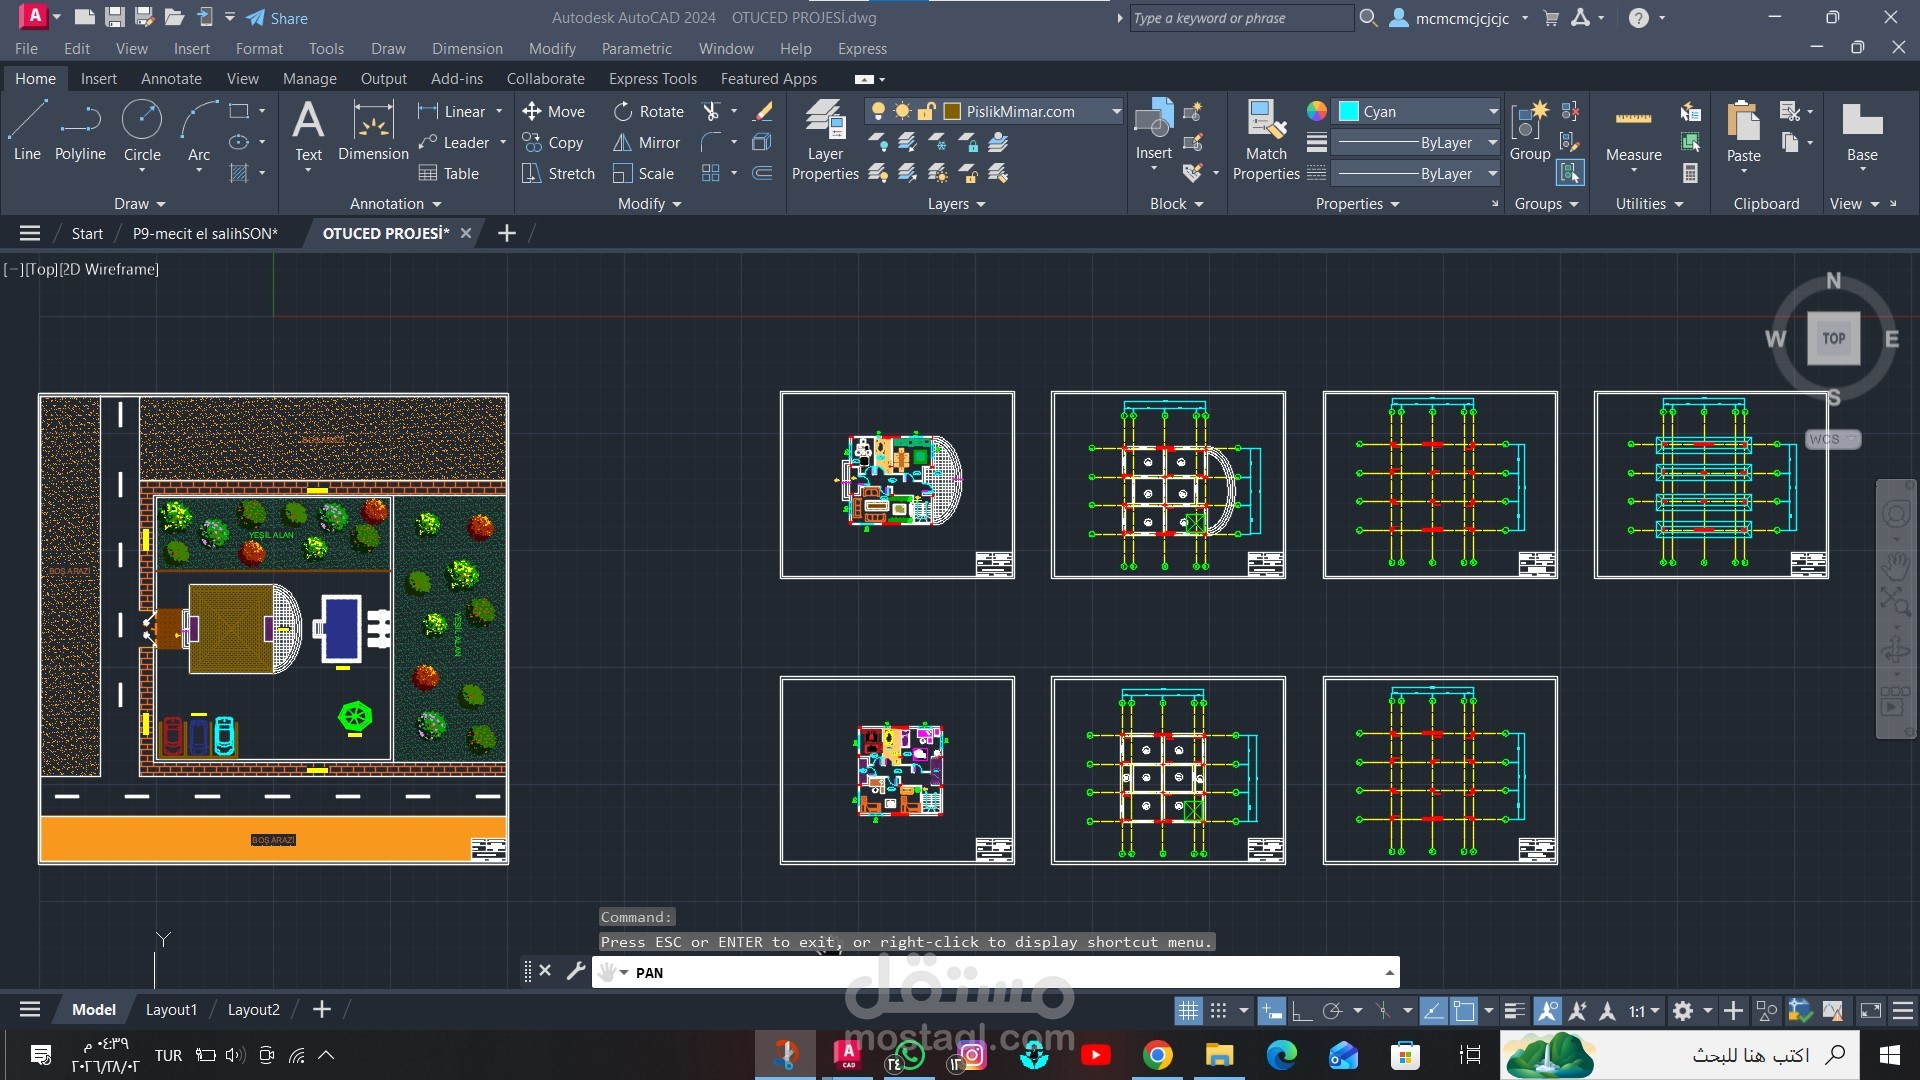Click the Move tool
Image resolution: width=1920 pixels, height=1080 pixels.
click(554, 111)
